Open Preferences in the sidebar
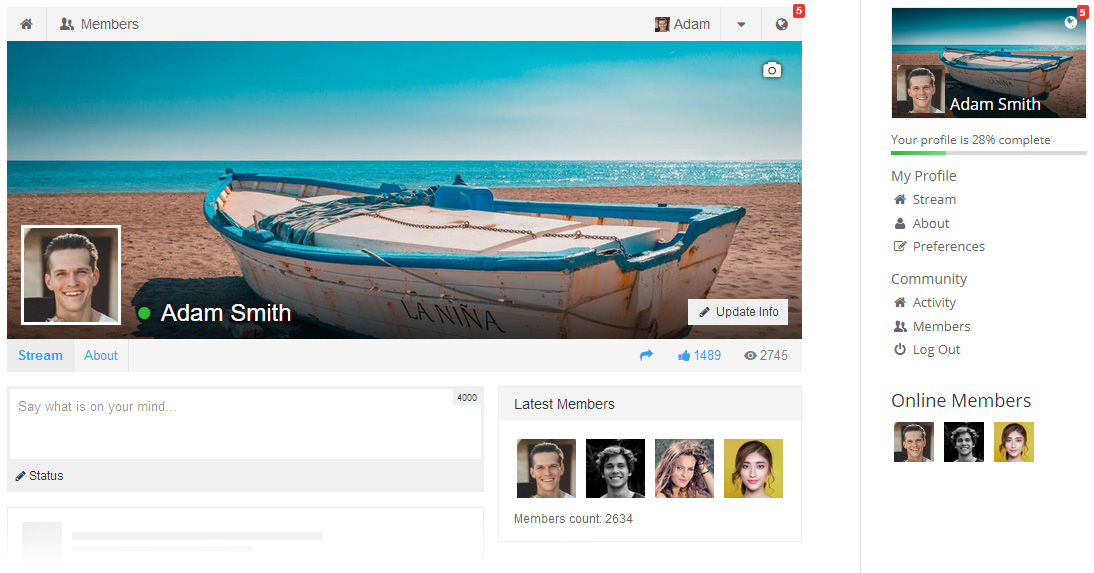The height and width of the screenshot is (573, 1094). click(949, 246)
